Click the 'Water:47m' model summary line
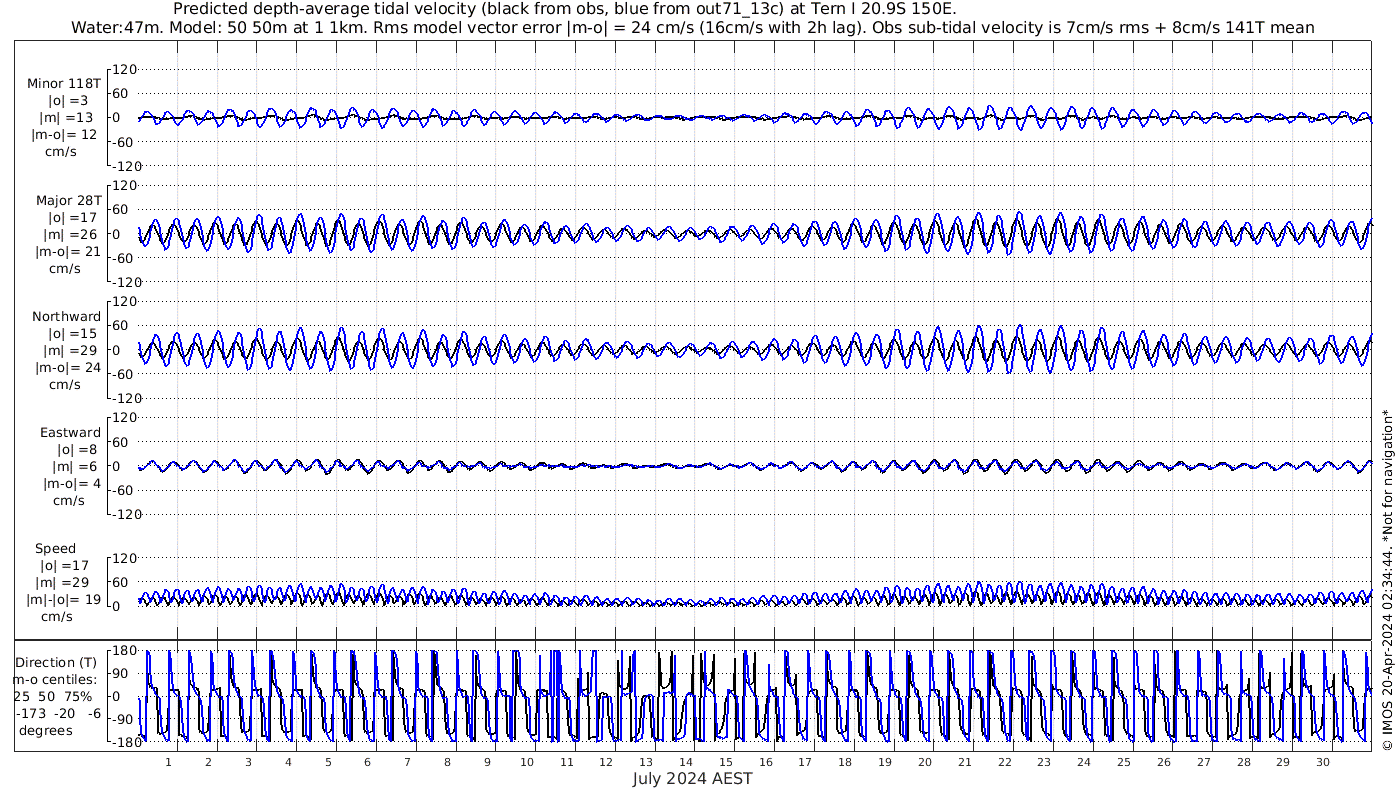Viewport: 1400px width, 800px height. point(693,28)
